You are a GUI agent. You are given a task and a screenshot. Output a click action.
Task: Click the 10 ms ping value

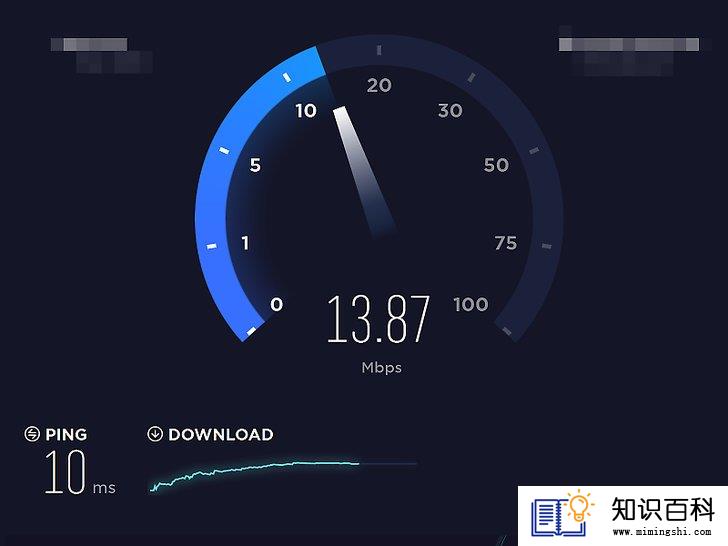80,472
